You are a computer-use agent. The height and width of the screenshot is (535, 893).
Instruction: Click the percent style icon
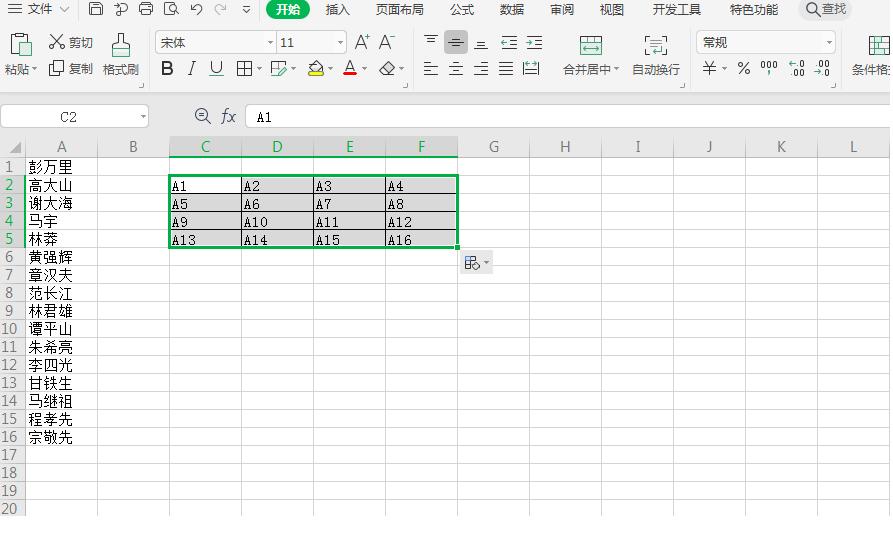click(743, 69)
